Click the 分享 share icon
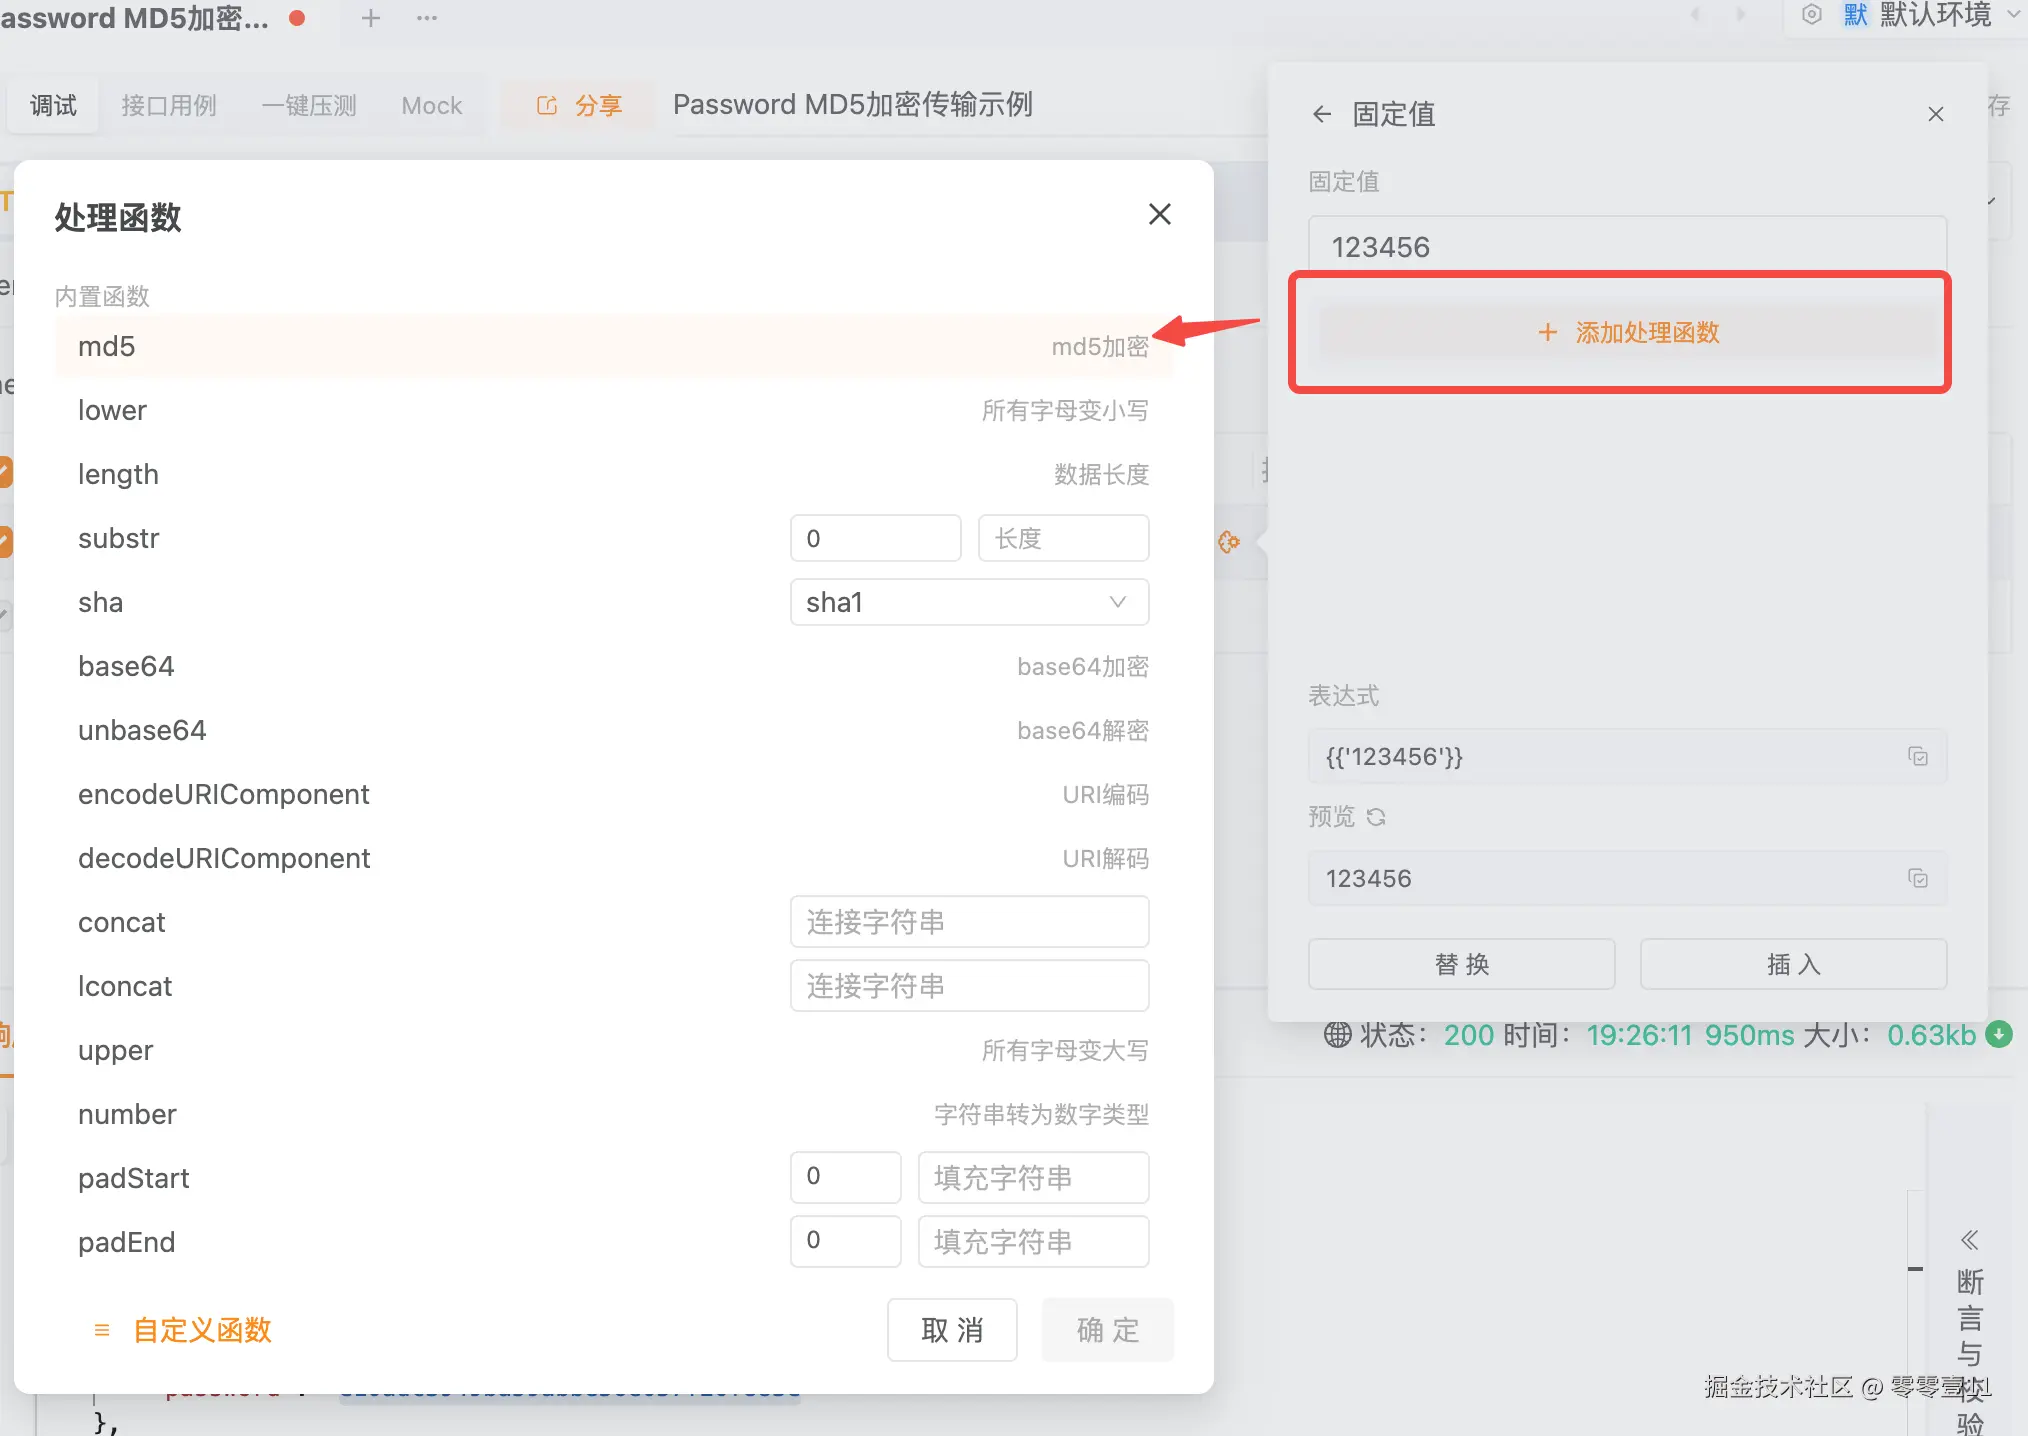 [x=547, y=105]
